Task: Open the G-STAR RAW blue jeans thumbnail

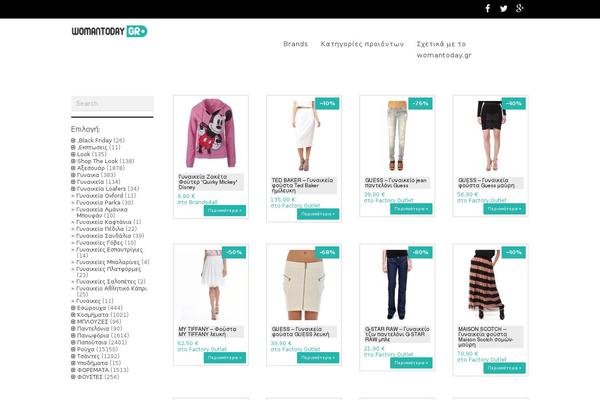Action: (x=397, y=284)
